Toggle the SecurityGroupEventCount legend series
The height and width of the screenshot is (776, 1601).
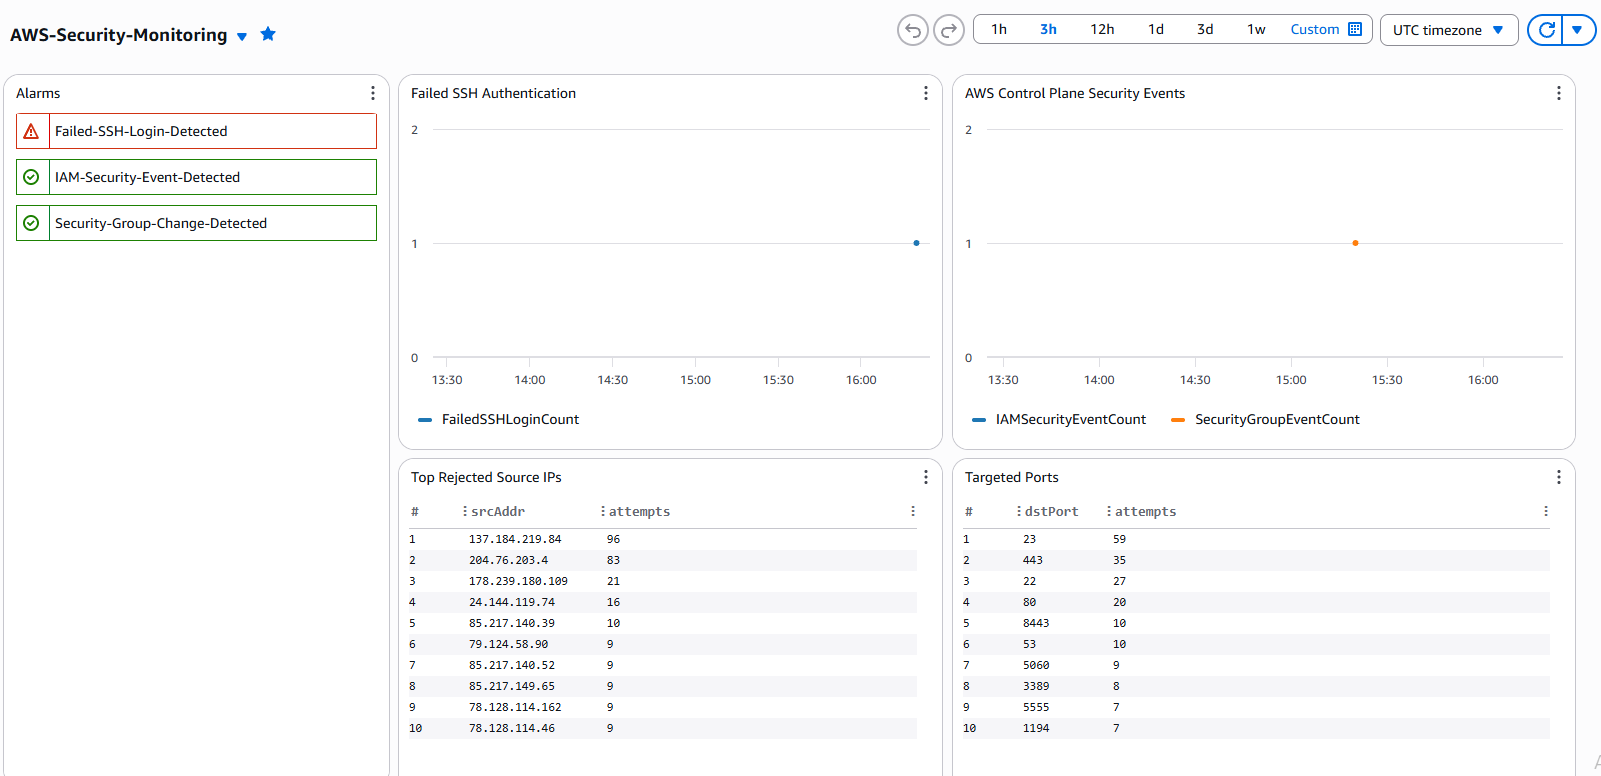point(1265,420)
